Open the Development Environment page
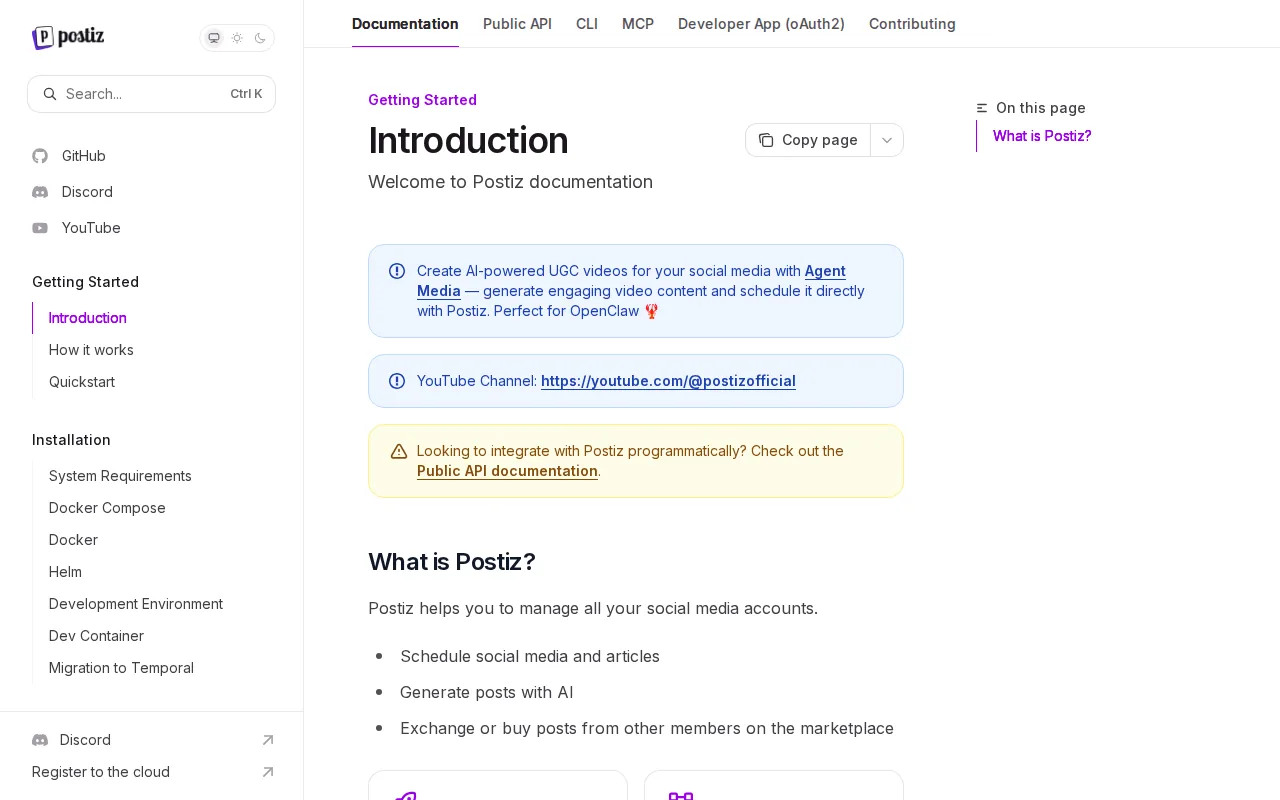The image size is (1280, 800). click(x=136, y=604)
